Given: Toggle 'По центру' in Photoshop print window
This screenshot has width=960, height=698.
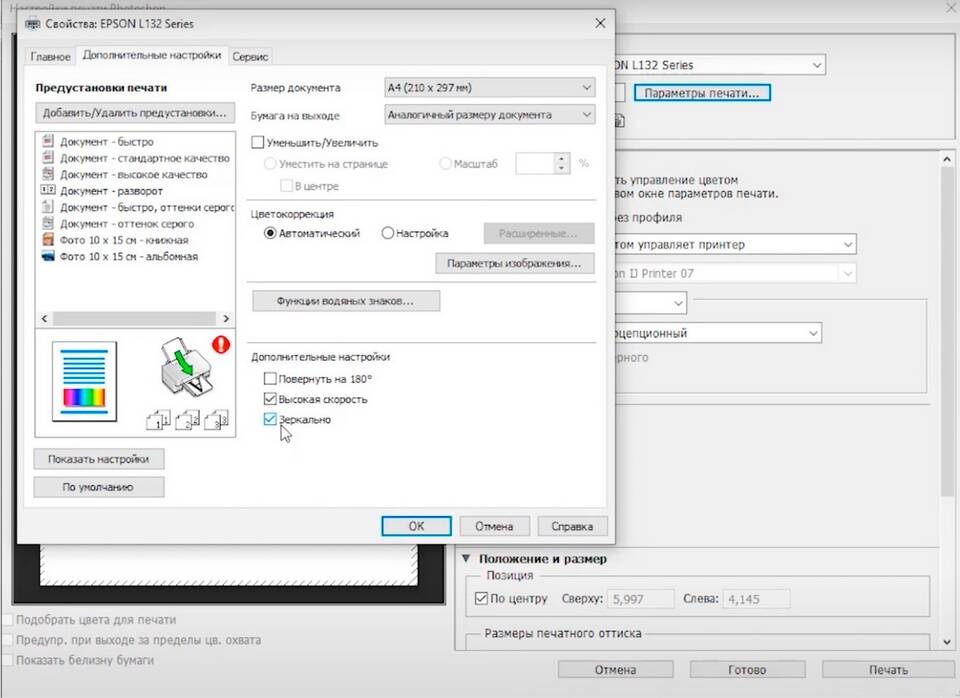Looking at the screenshot, I should 481,598.
